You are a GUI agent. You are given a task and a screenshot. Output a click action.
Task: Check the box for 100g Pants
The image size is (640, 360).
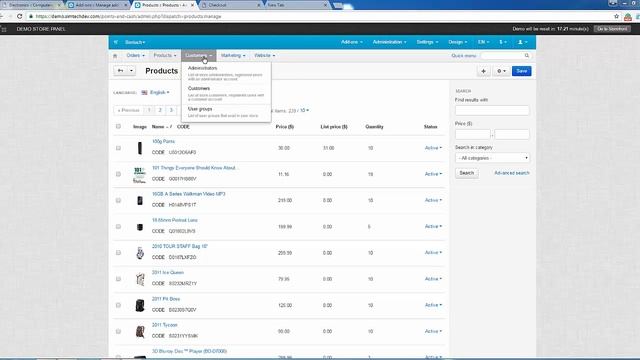(x=118, y=148)
